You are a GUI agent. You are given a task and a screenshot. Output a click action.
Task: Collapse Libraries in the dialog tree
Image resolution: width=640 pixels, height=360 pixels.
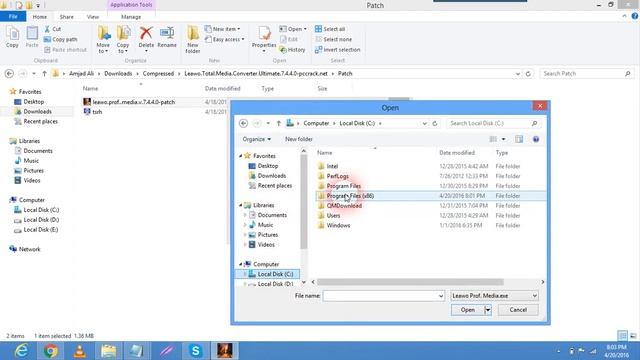pyautogui.click(x=241, y=205)
